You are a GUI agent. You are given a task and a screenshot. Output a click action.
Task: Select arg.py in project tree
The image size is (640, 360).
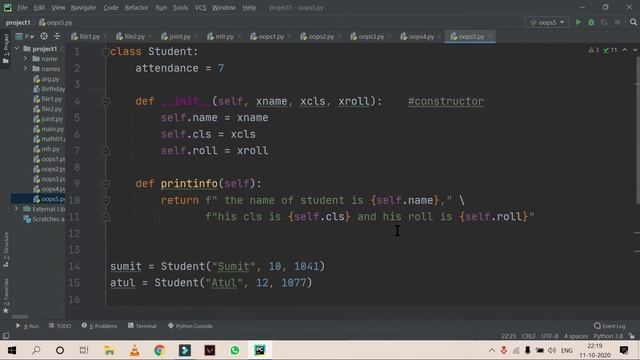pyautogui.click(x=50, y=79)
